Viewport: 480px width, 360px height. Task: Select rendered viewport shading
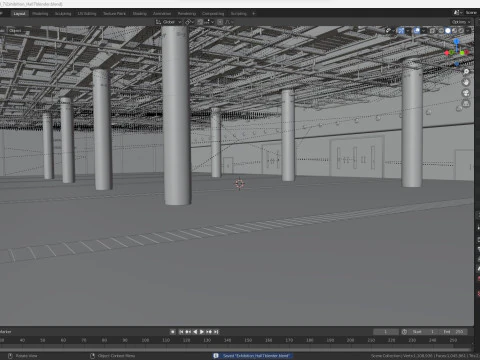coord(461,31)
